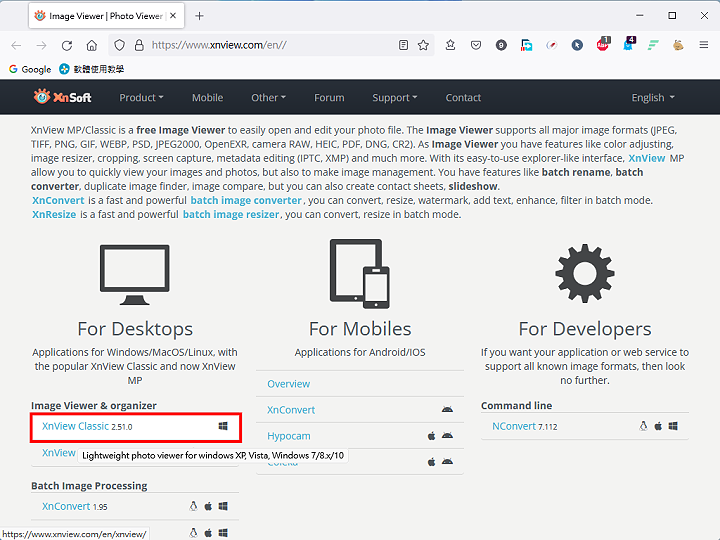Maximize the browser window

(x=672, y=16)
